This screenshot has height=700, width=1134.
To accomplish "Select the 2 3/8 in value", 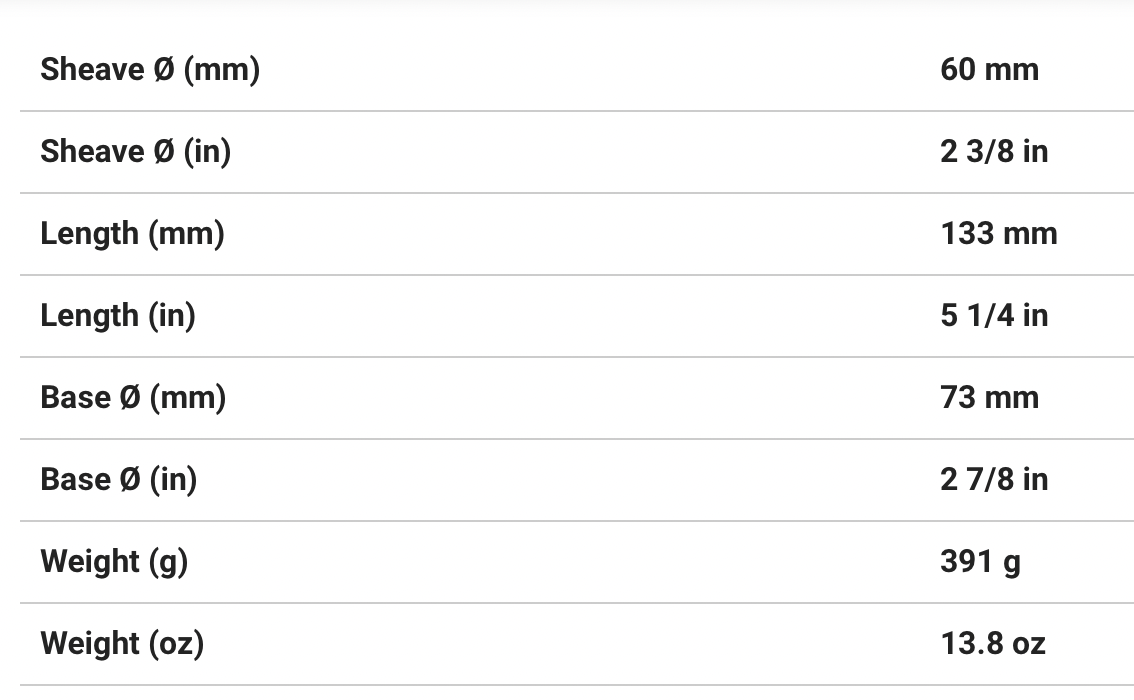I will pos(994,152).
